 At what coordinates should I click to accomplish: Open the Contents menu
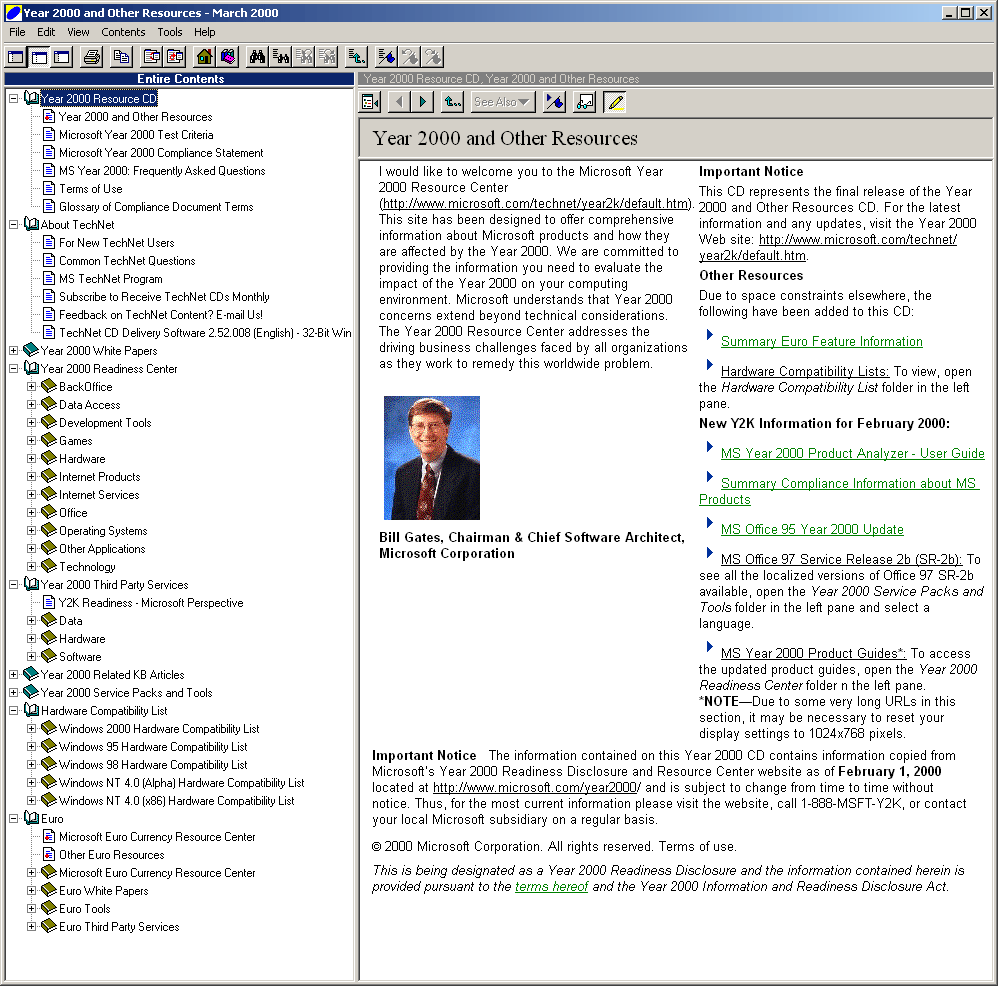coord(123,32)
